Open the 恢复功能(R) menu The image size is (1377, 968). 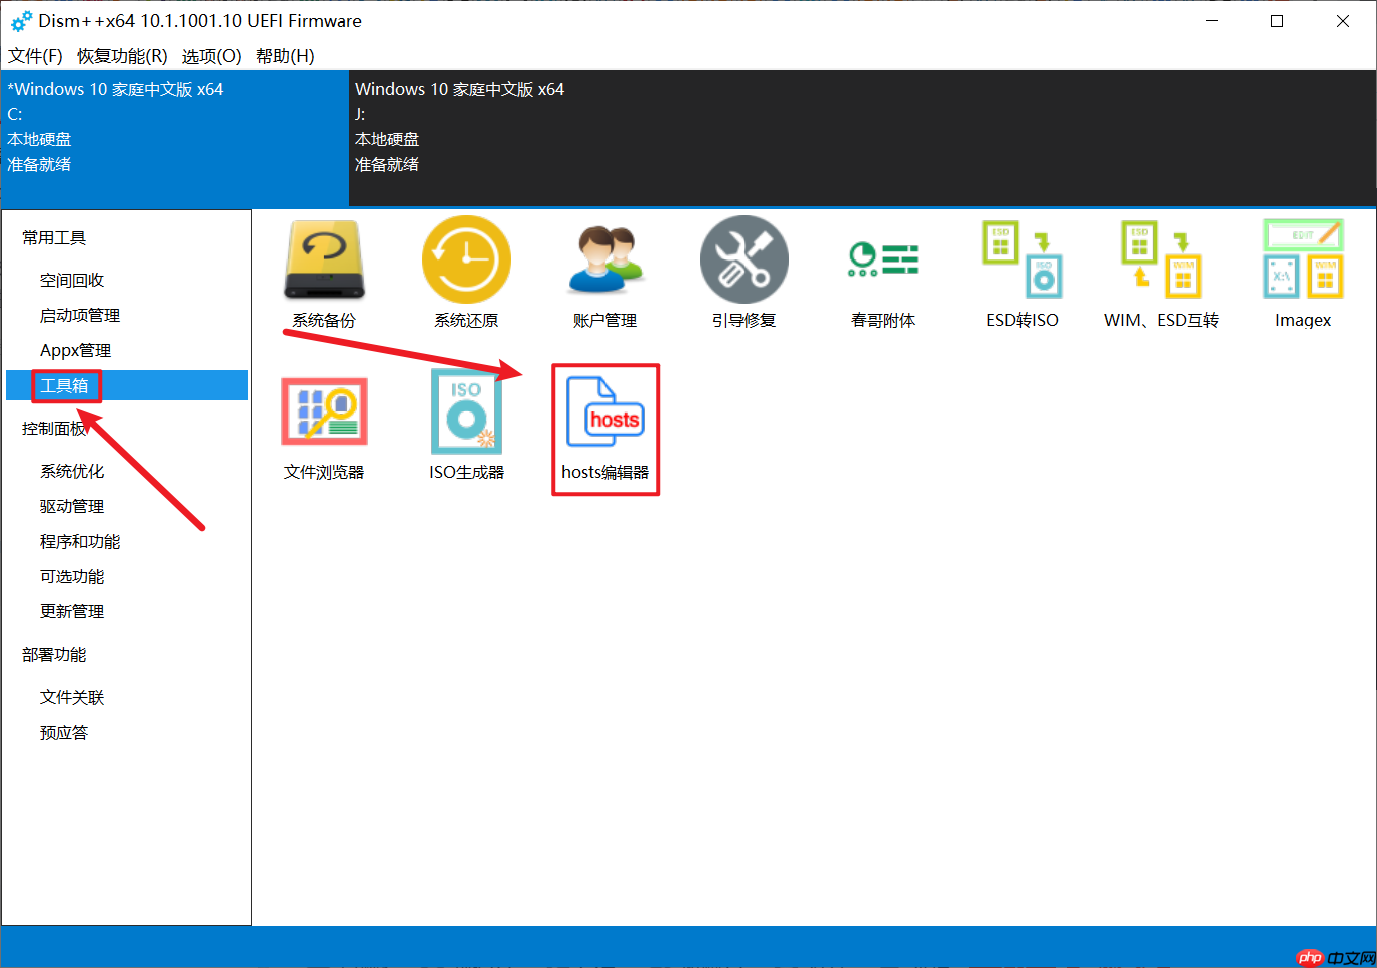click(x=122, y=56)
